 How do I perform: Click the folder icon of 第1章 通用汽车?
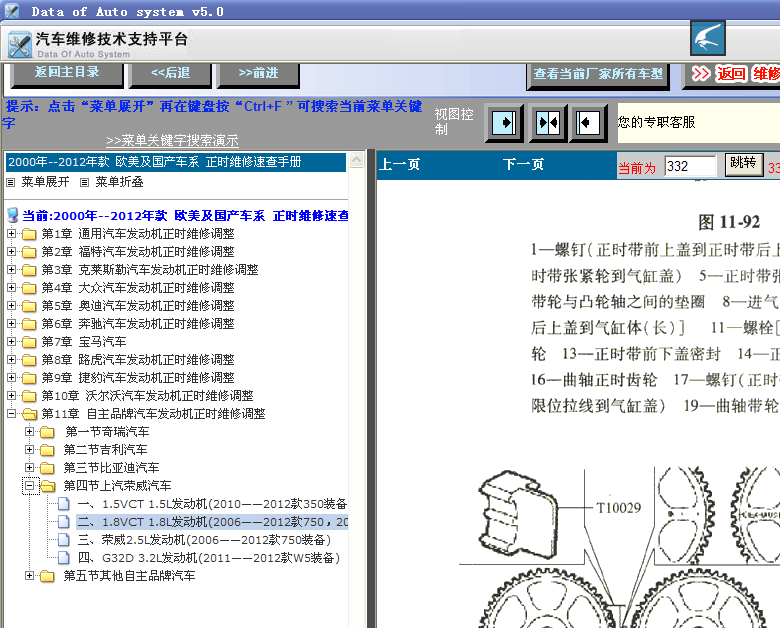(x=29, y=234)
